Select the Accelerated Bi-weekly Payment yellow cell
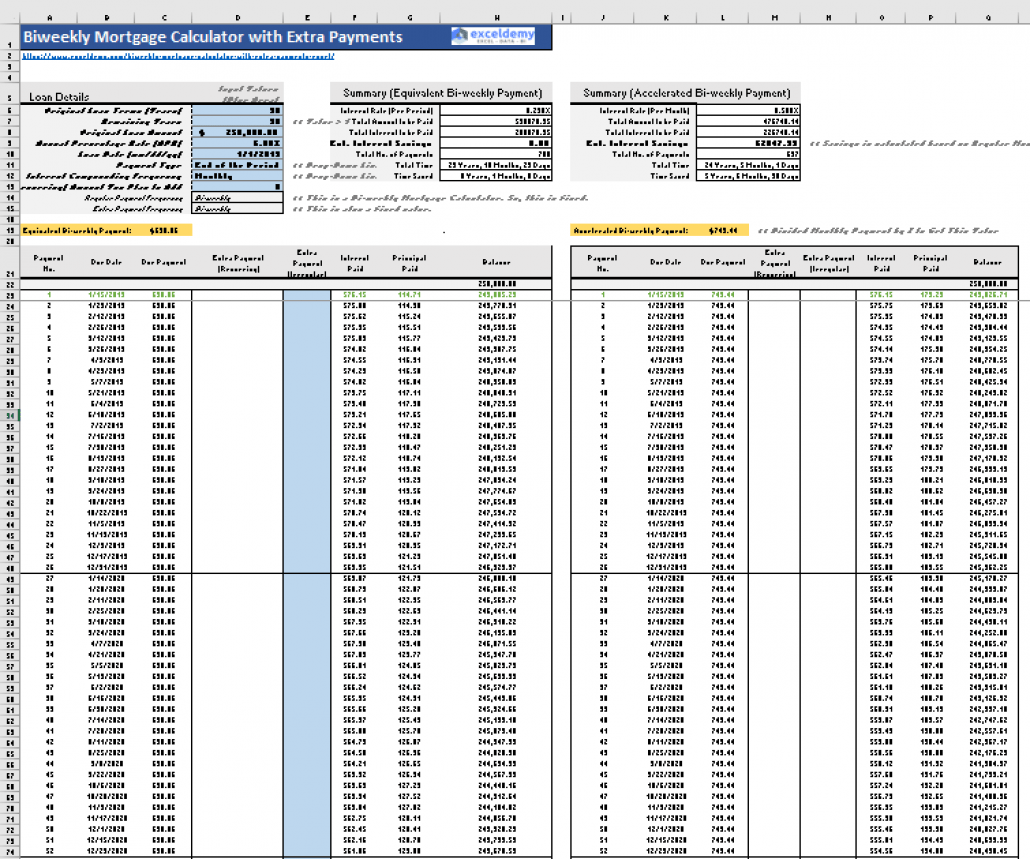The height and width of the screenshot is (859, 1030). [x=659, y=231]
